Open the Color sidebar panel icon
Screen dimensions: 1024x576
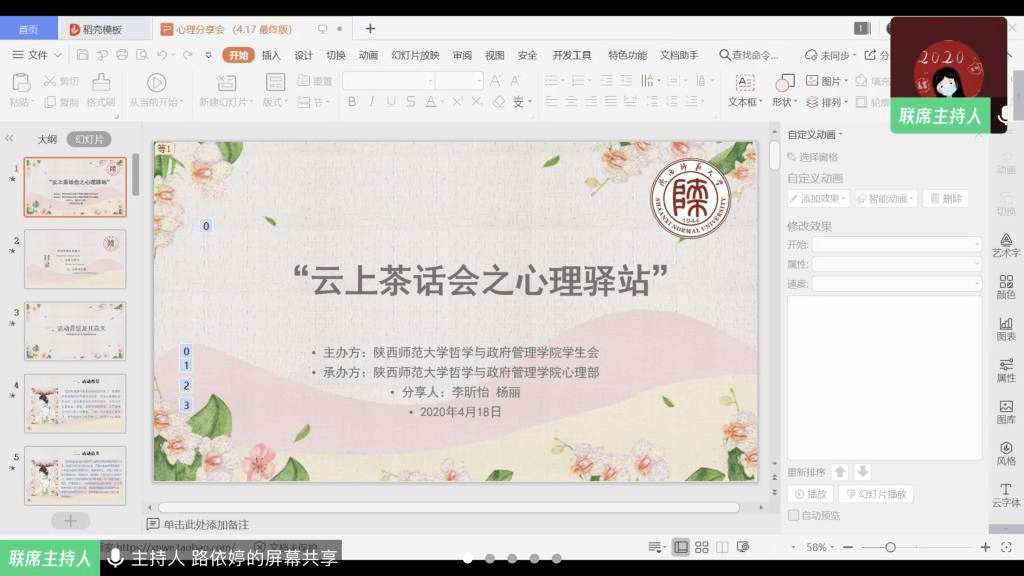coord(1006,281)
